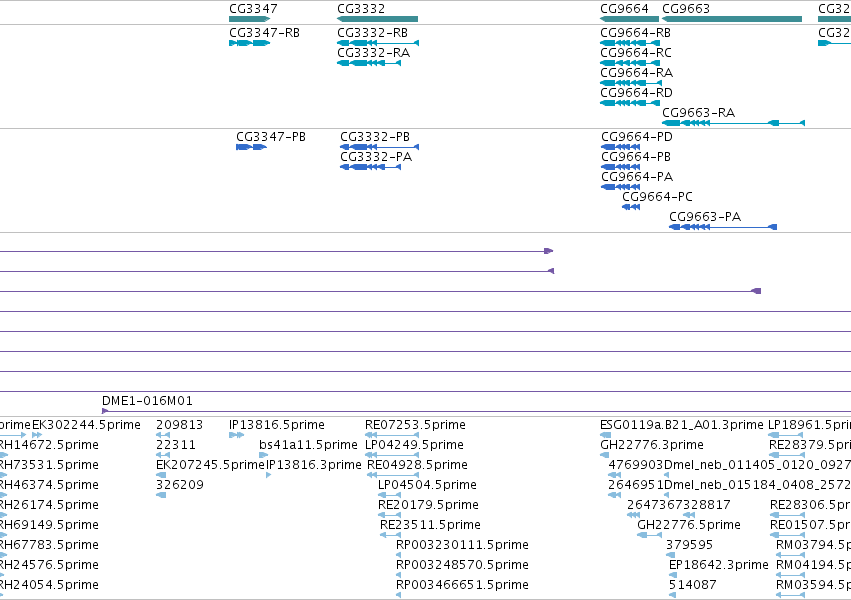This screenshot has width=851, height=600.
Task: Select EST EP18642.3prime
Action: (719, 565)
